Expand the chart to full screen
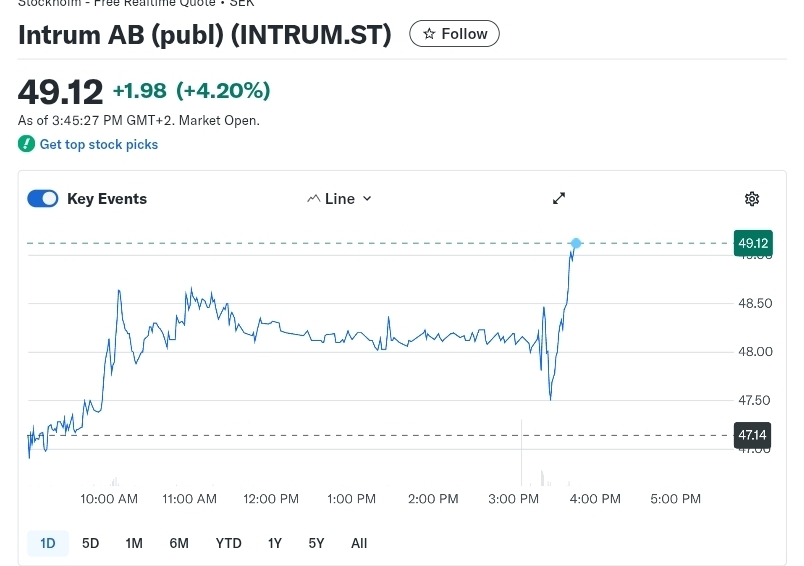The width and height of the screenshot is (804, 566). pos(559,199)
